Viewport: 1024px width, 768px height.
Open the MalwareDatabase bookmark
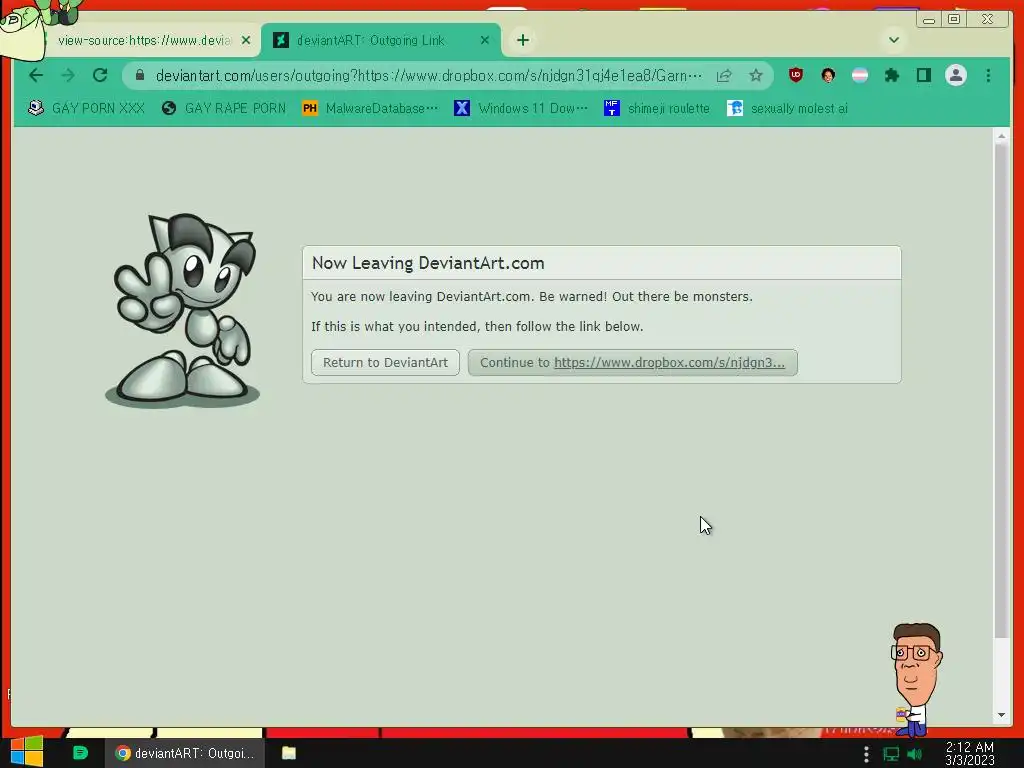[x=370, y=108]
